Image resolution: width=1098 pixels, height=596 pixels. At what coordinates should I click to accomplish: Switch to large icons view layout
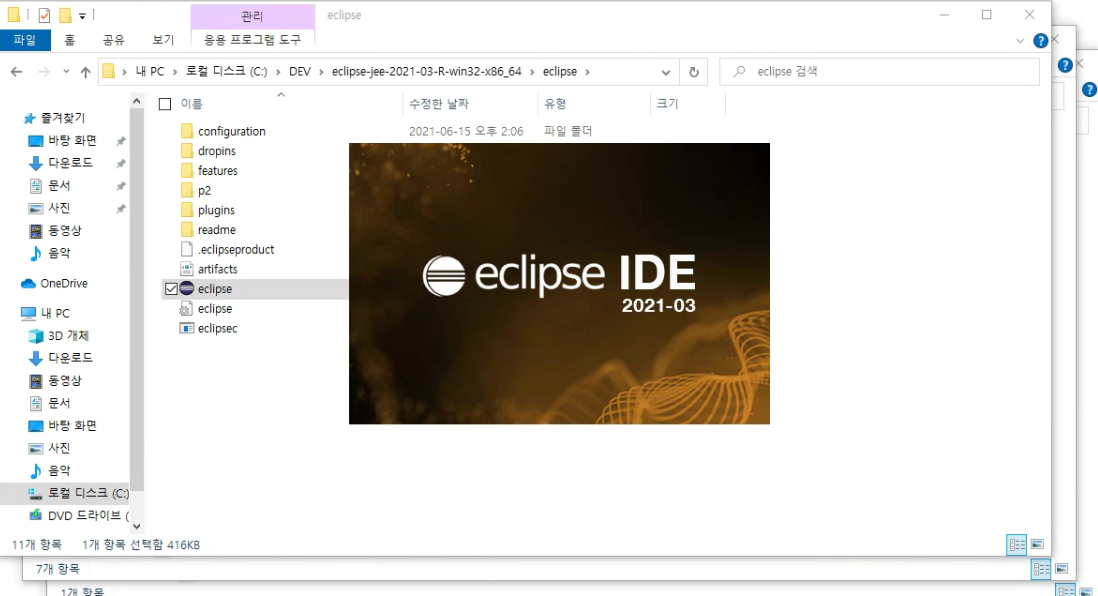coord(1037,544)
